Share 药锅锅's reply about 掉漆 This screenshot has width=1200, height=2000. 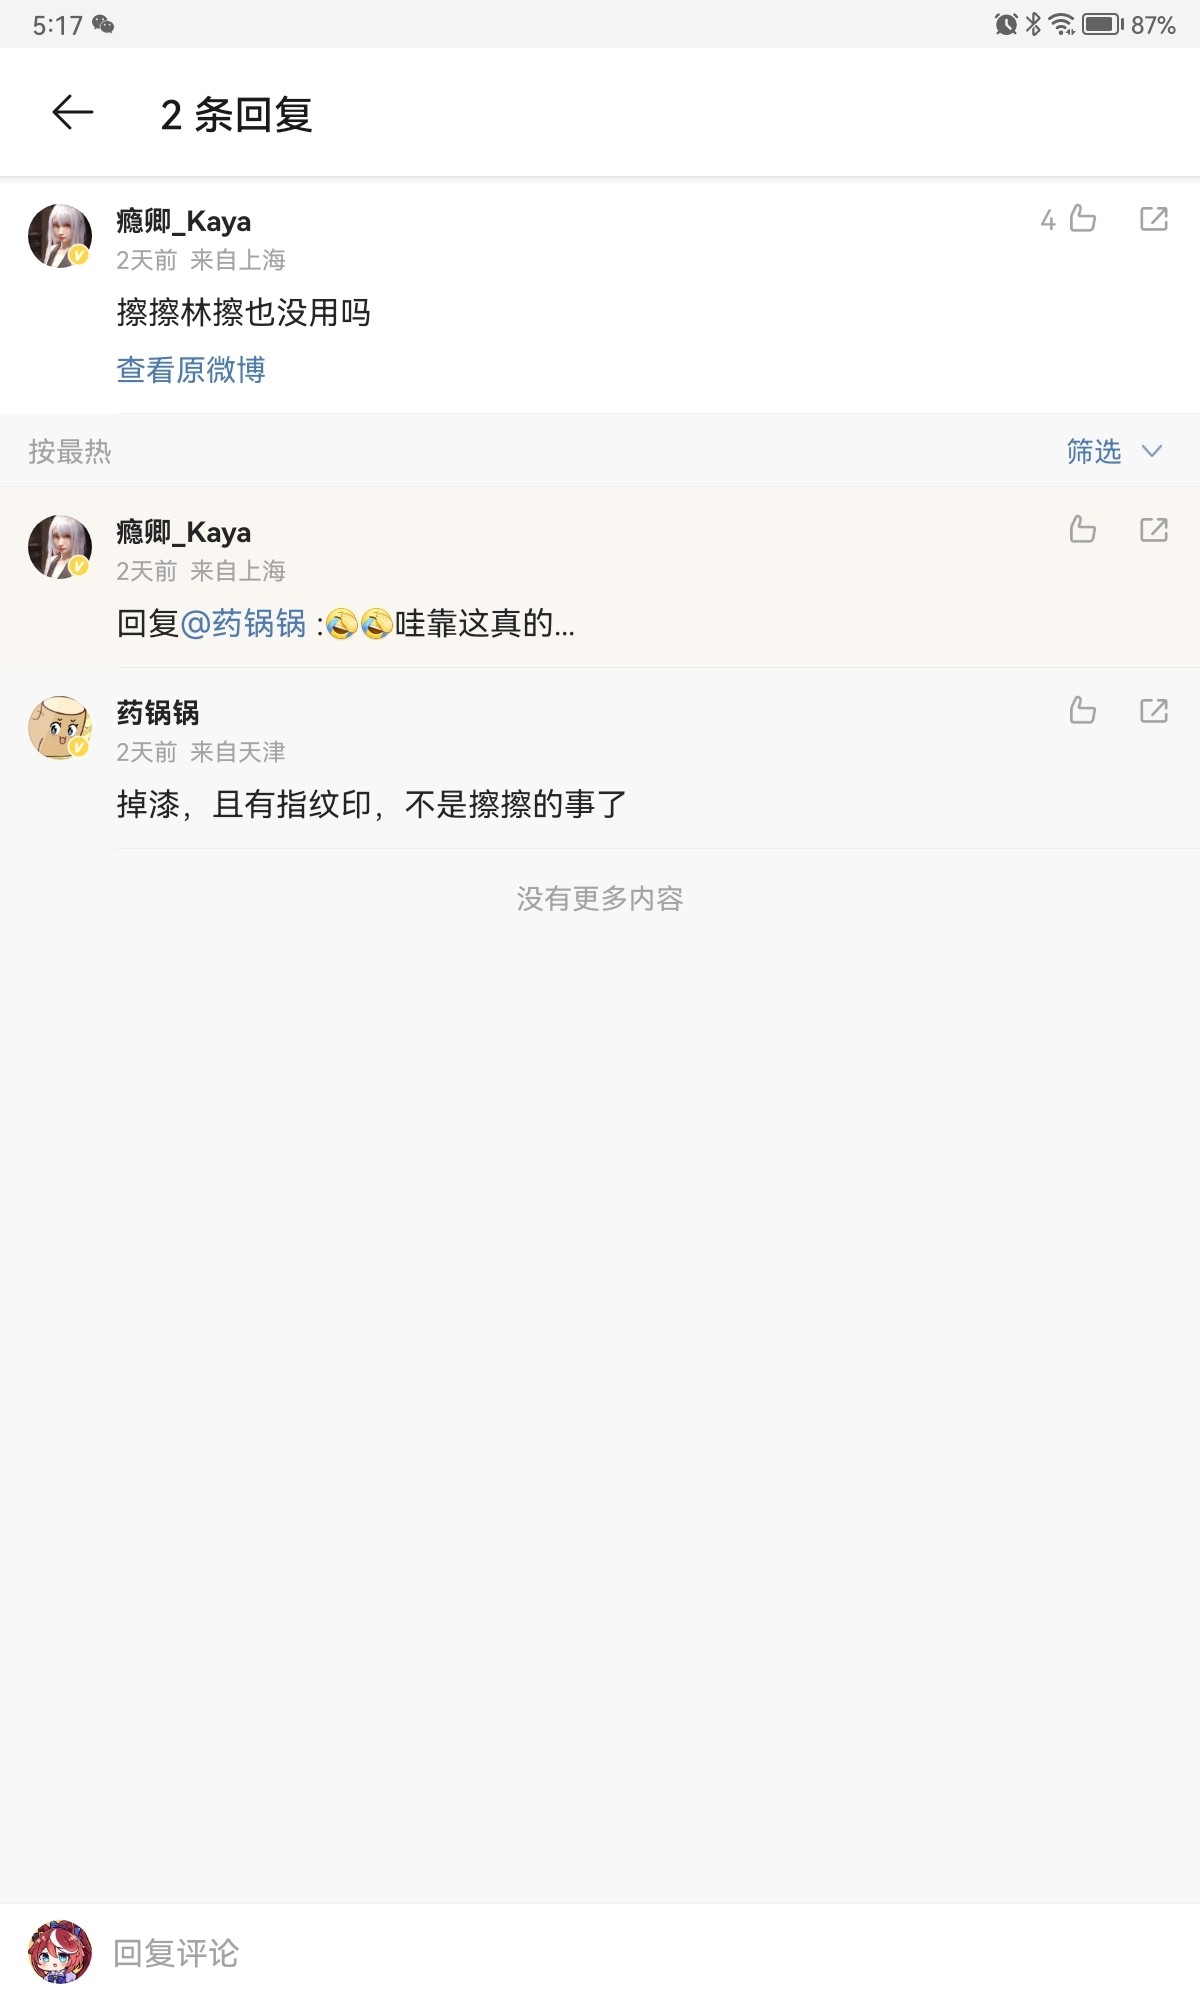1154,710
